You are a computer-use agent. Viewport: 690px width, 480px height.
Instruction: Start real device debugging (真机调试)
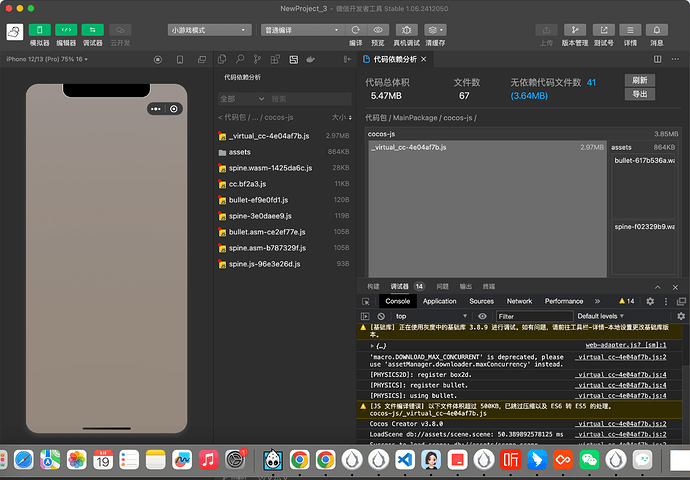pyautogui.click(x=407, y=30)
